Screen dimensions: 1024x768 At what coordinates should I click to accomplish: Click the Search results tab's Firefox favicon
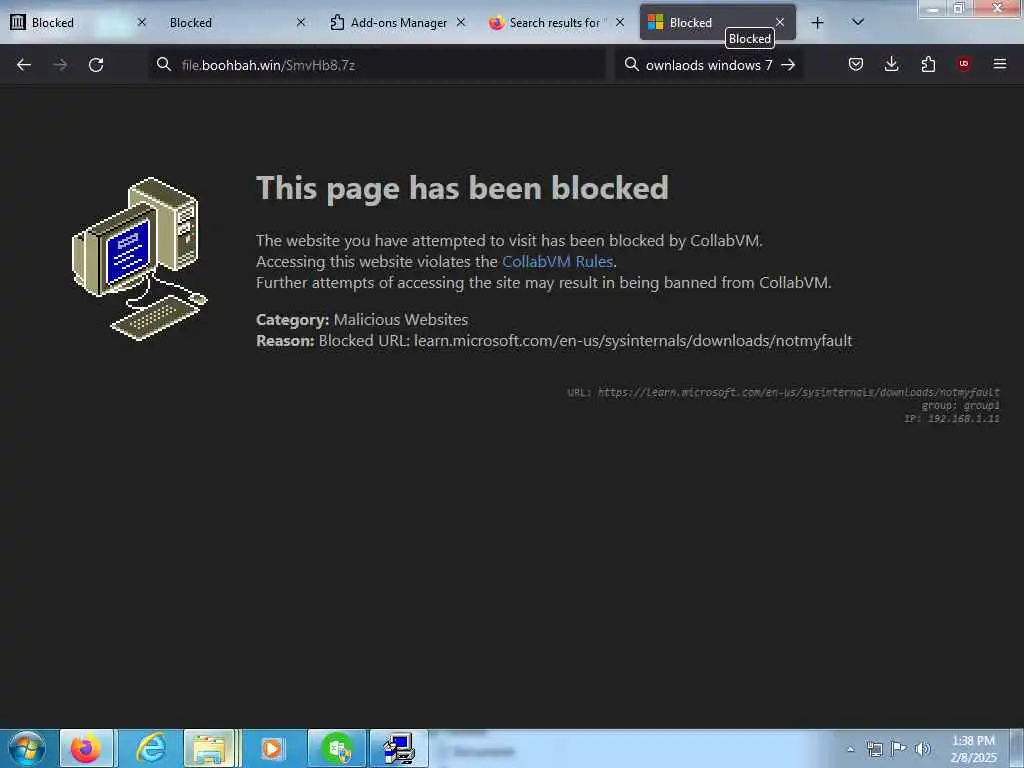pos(497,23)
